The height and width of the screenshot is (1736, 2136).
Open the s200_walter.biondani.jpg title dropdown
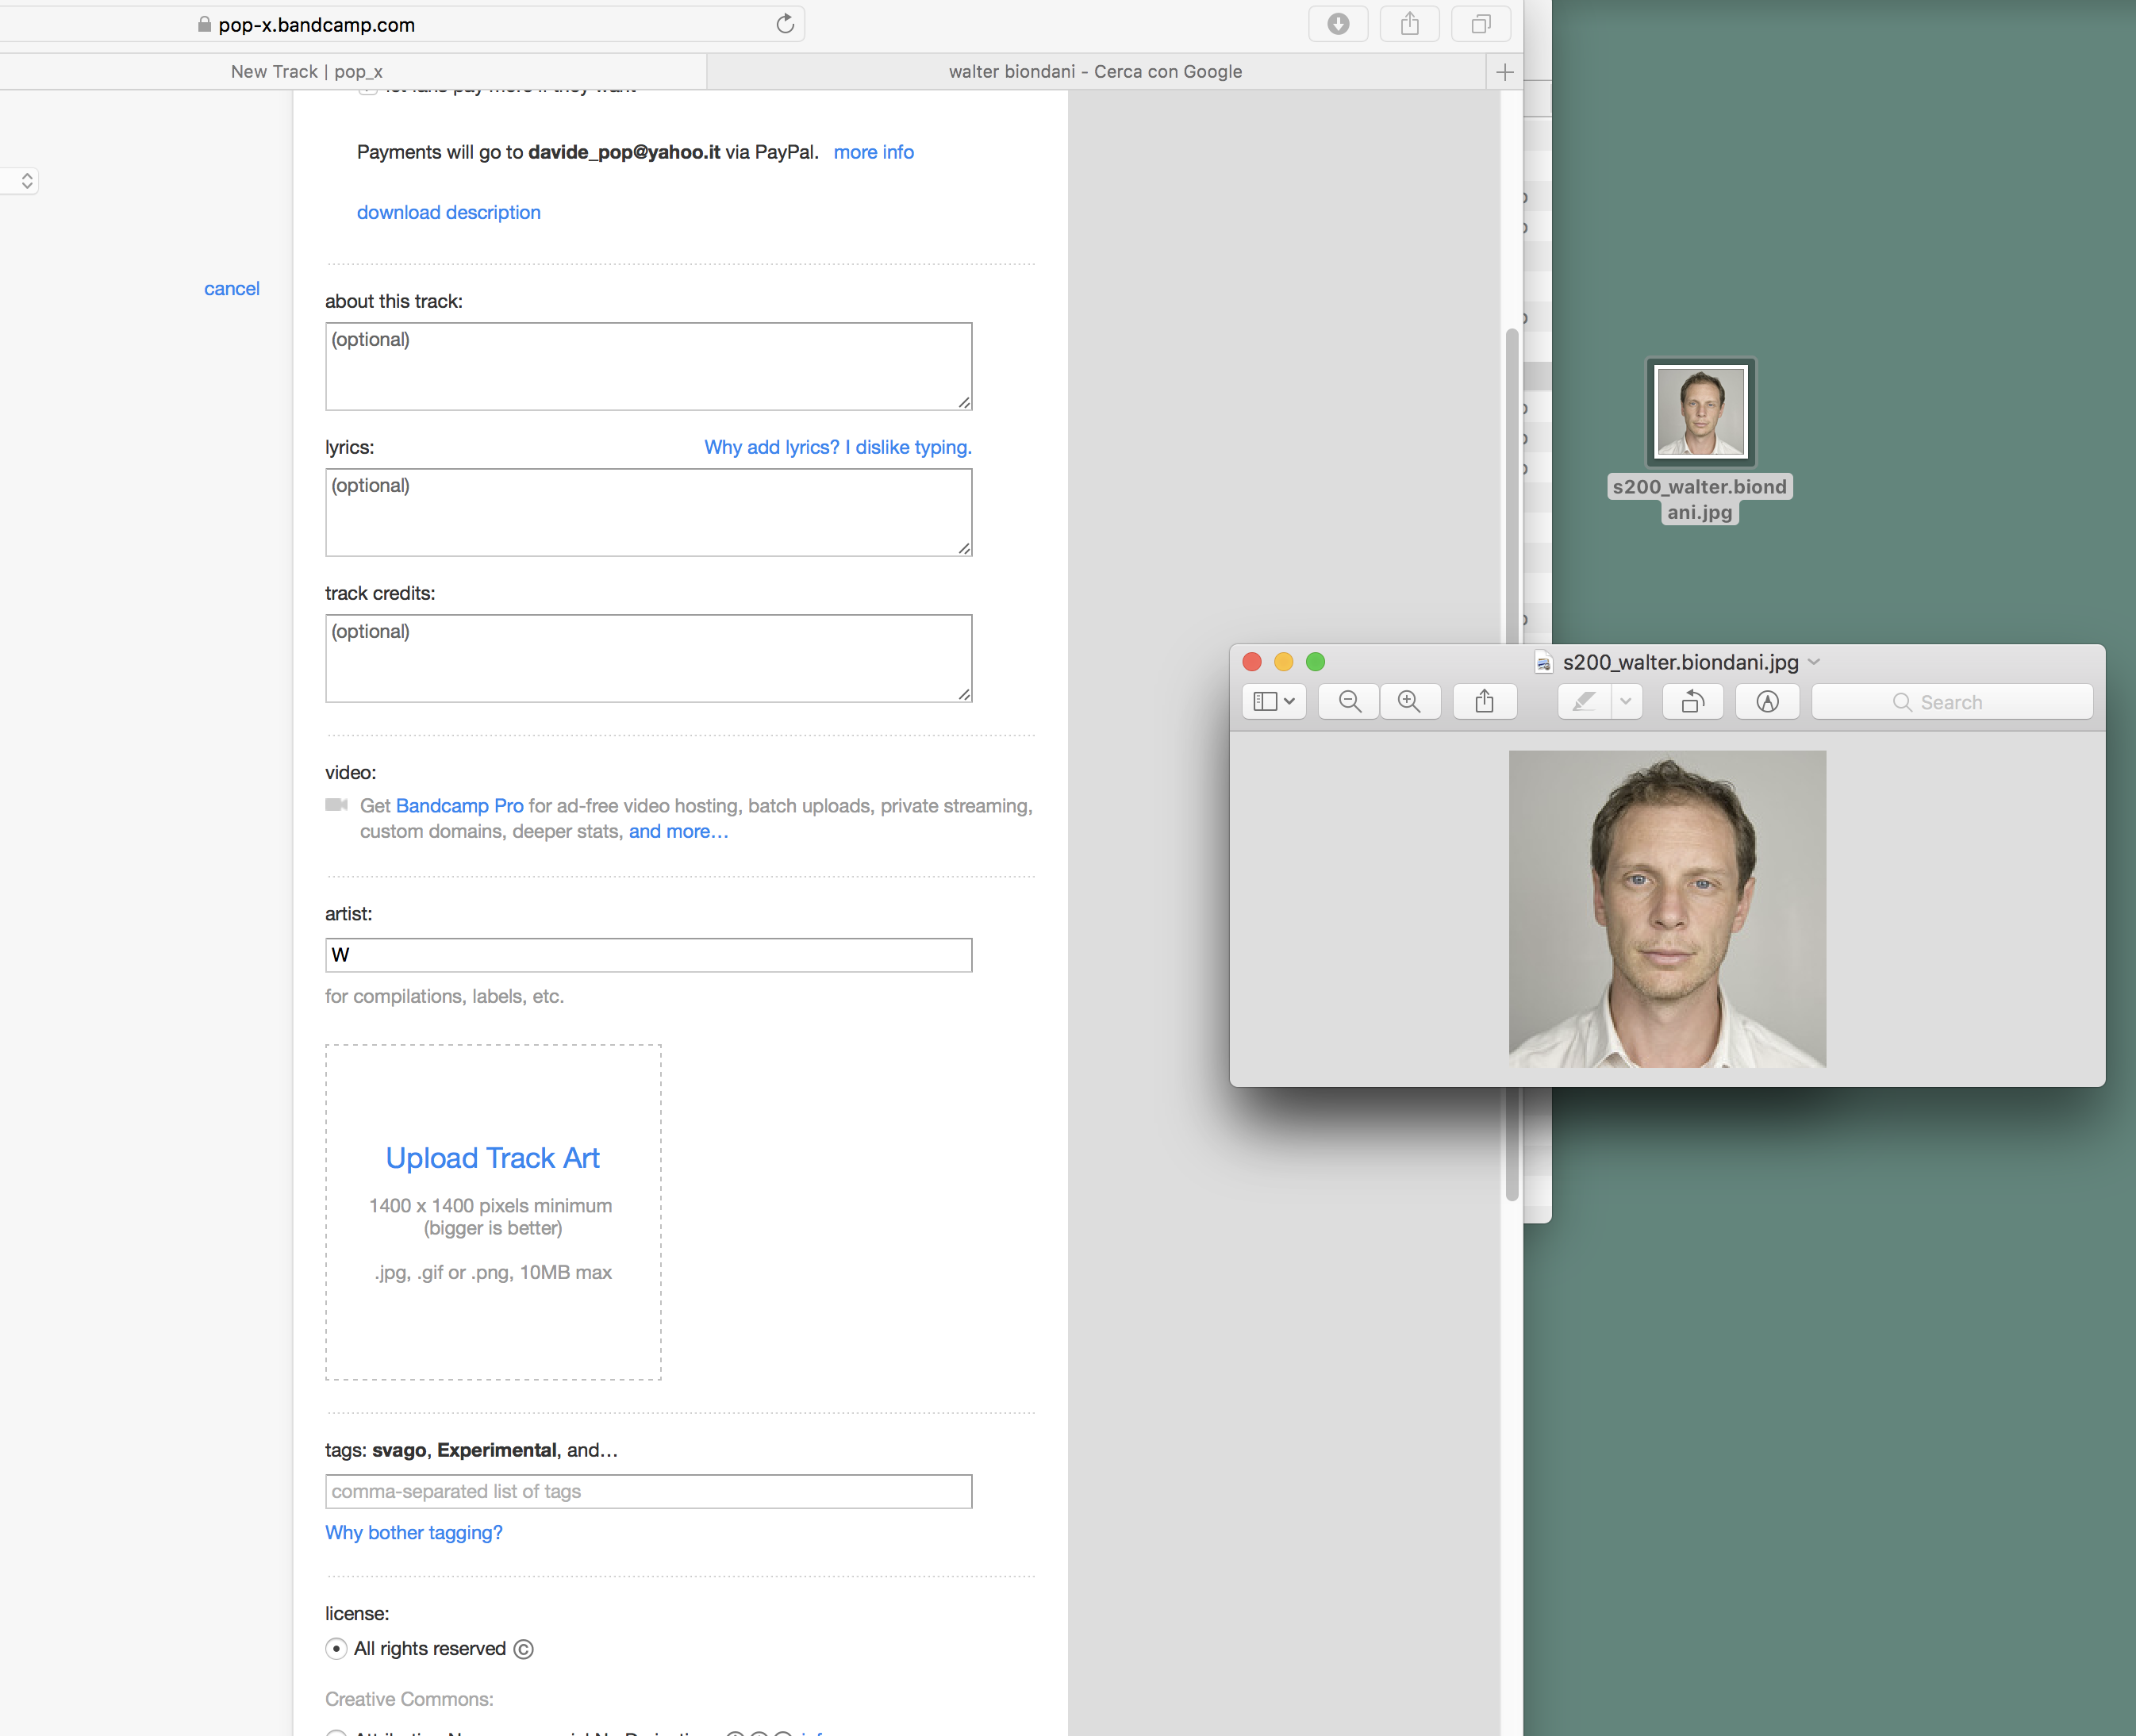pyautogui.click(x=1815, y=662)
